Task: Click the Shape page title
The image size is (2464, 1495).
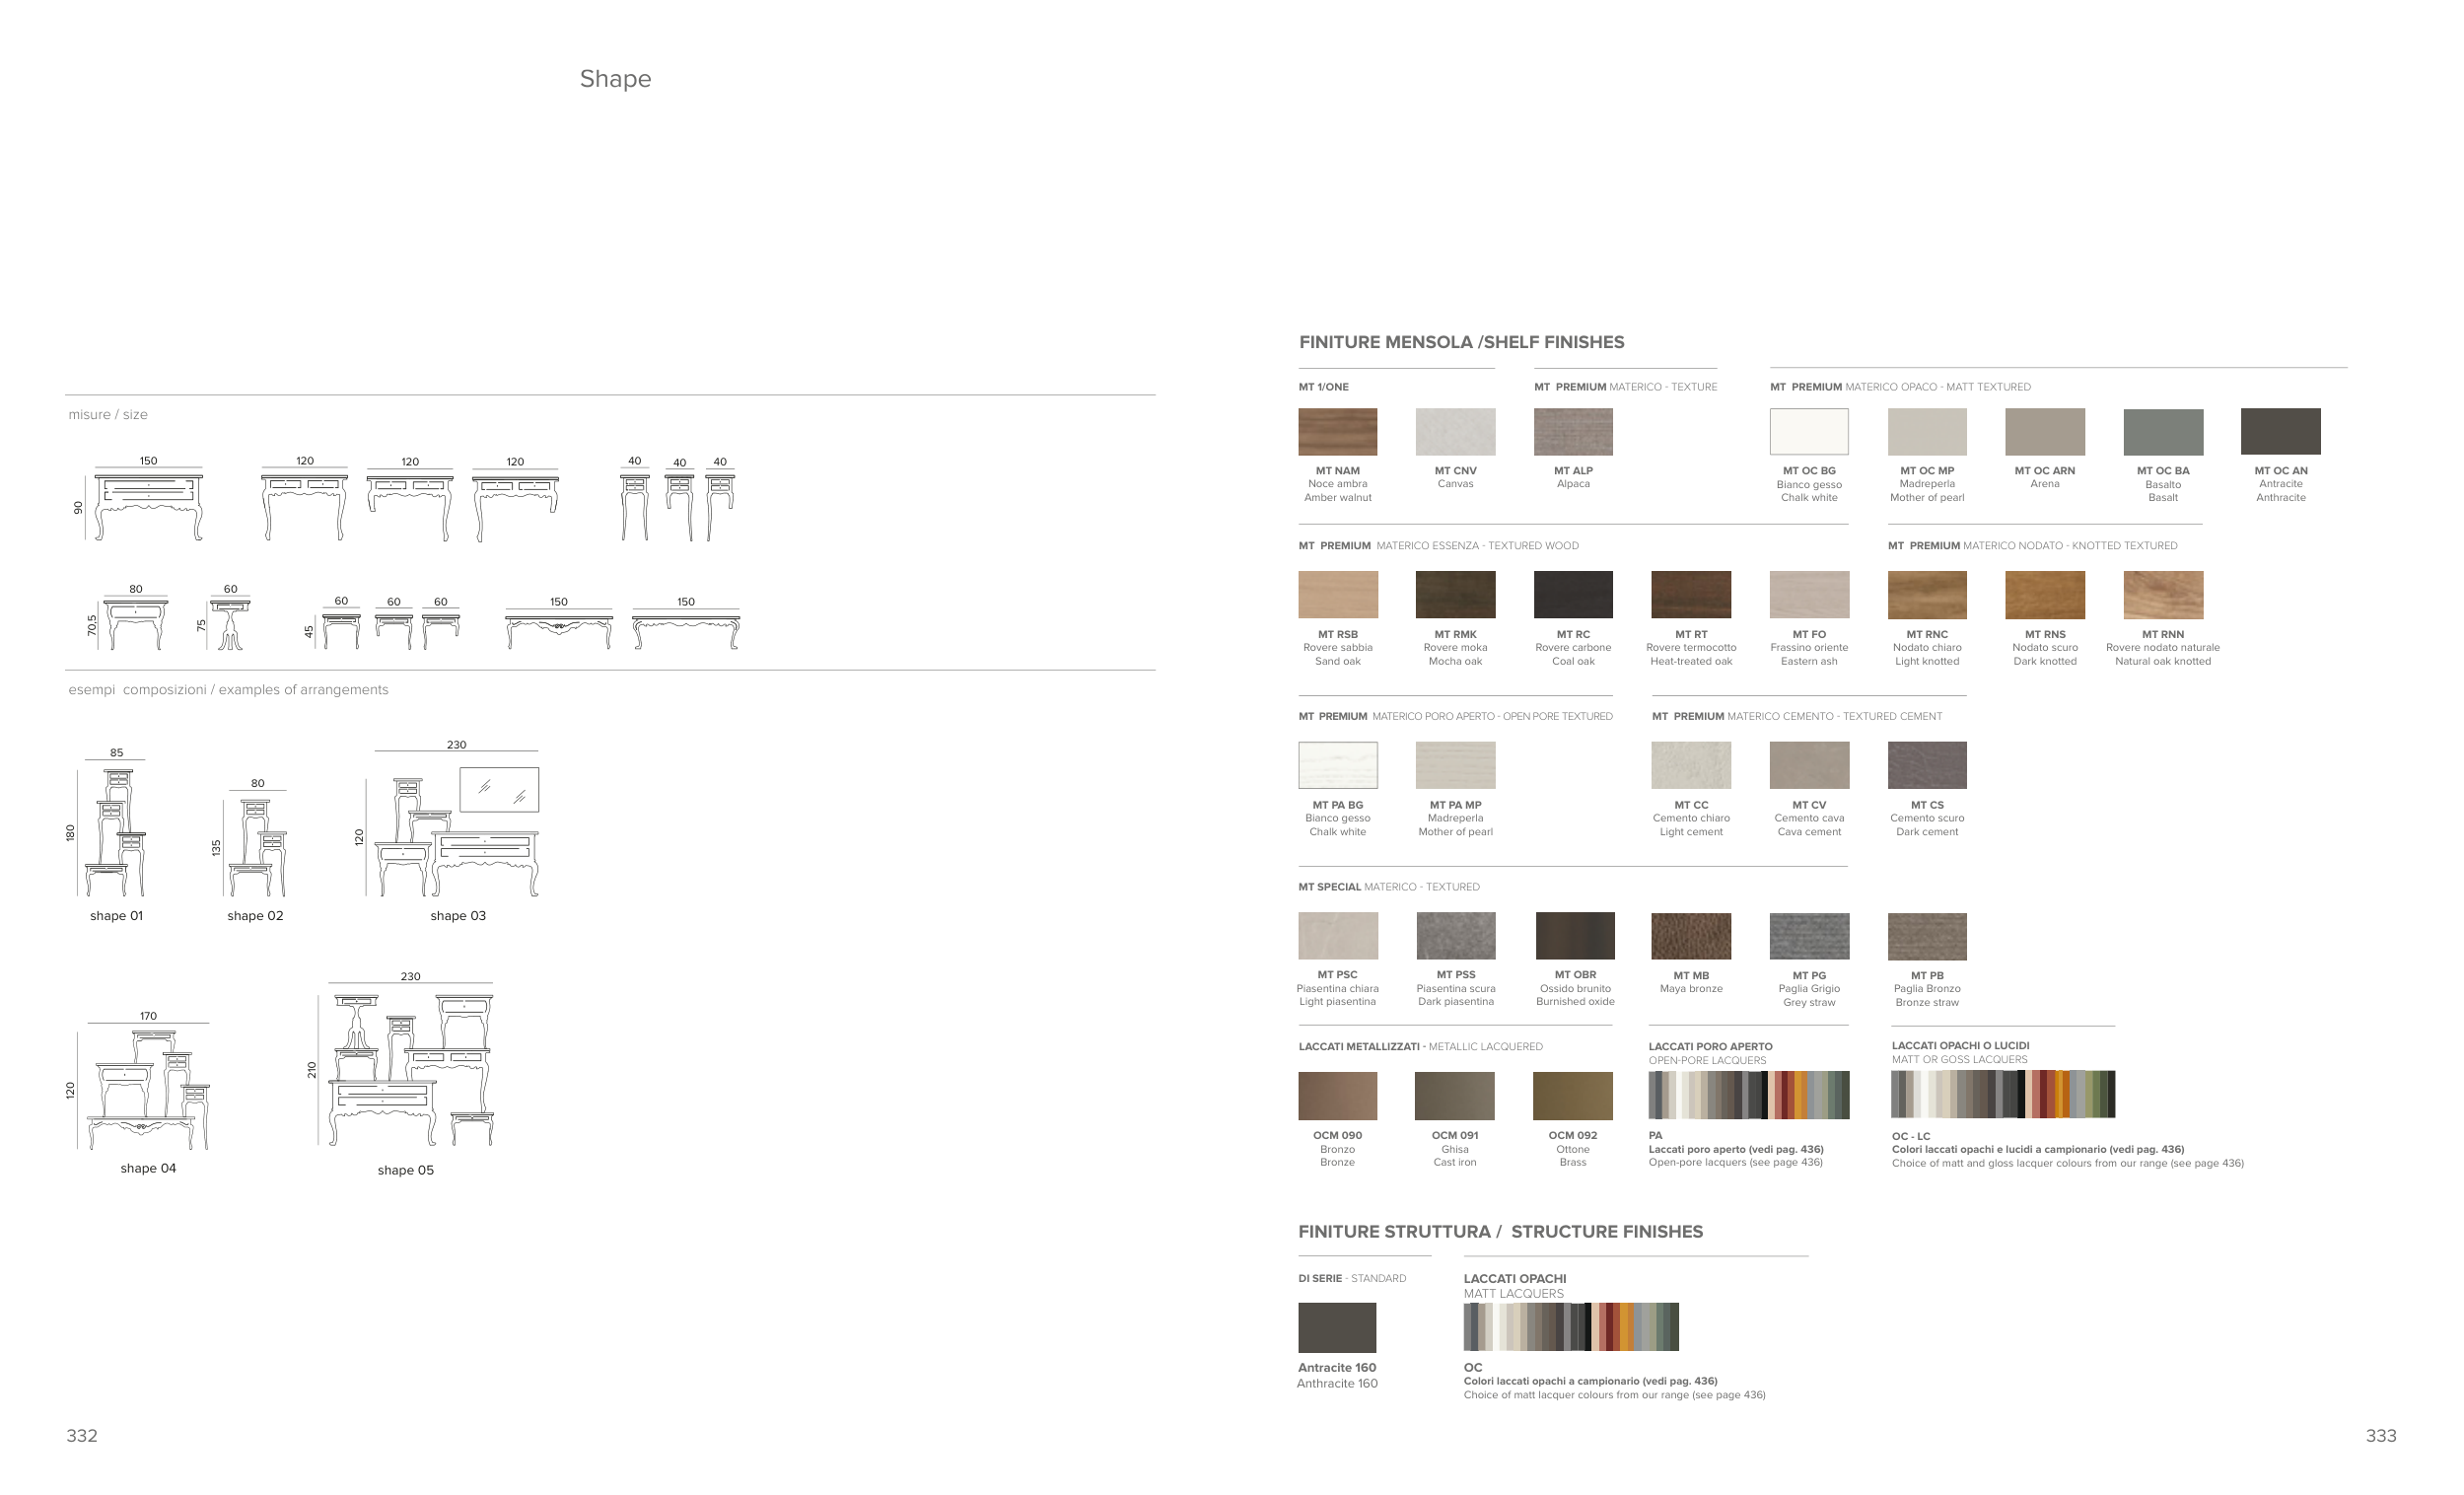Action: (615, 79)
